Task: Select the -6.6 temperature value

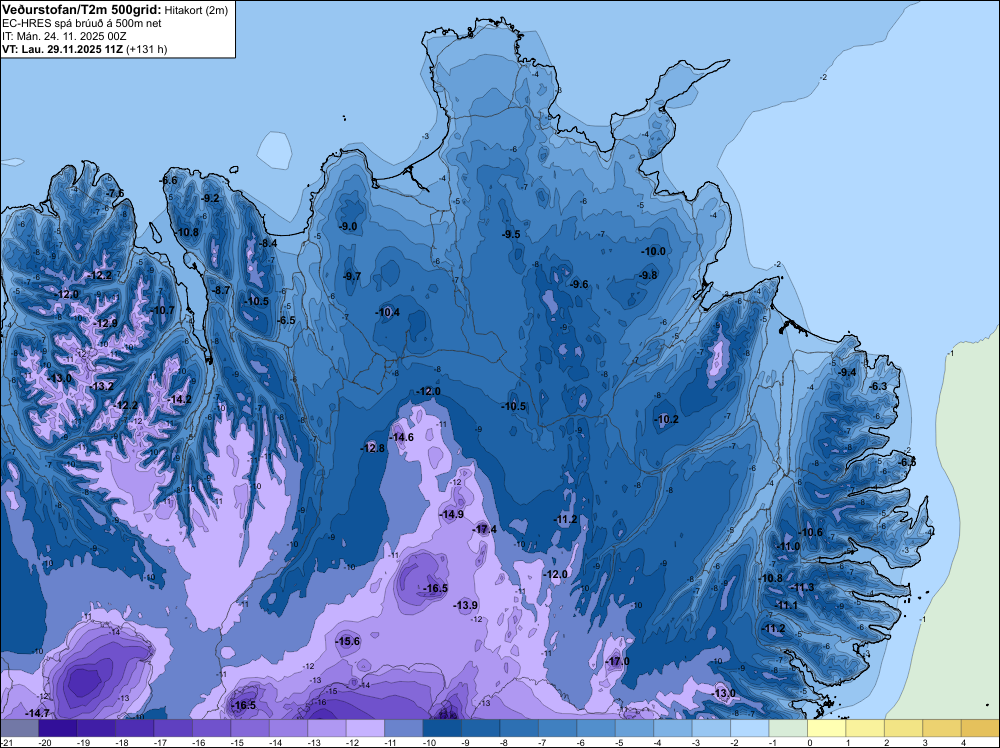Action: click(x=169, y=180)
